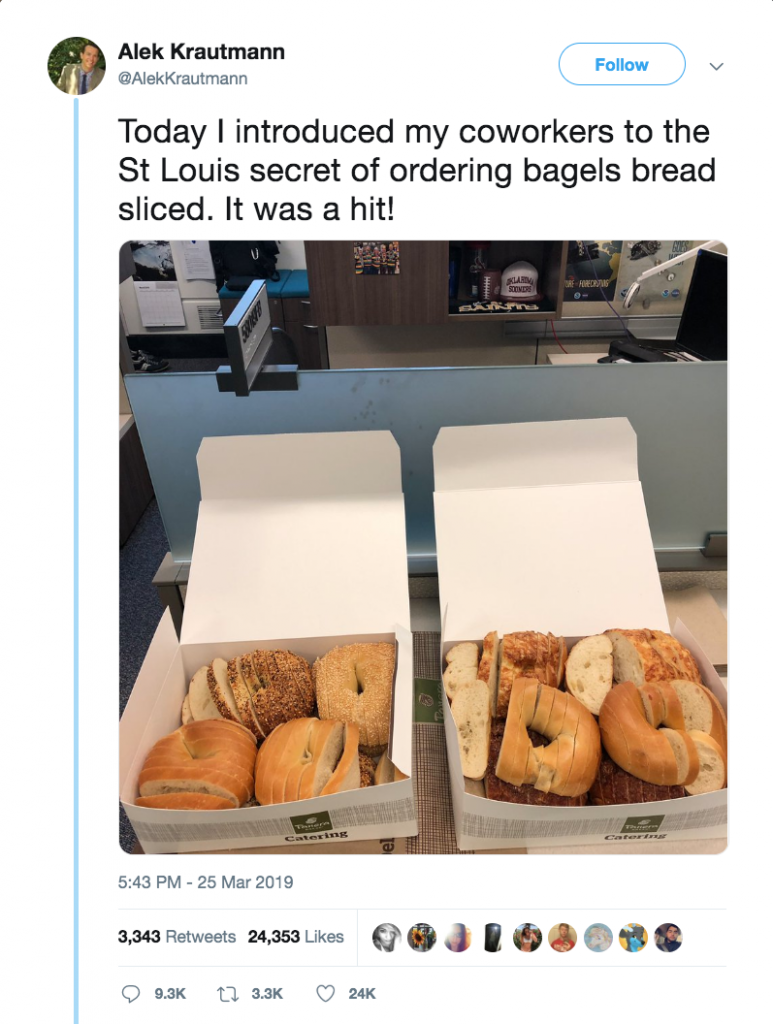The height and width of the screenshot is (1024, 773).
Task: Click the @AlekKrautmann handle
Action: pos(183,78)
